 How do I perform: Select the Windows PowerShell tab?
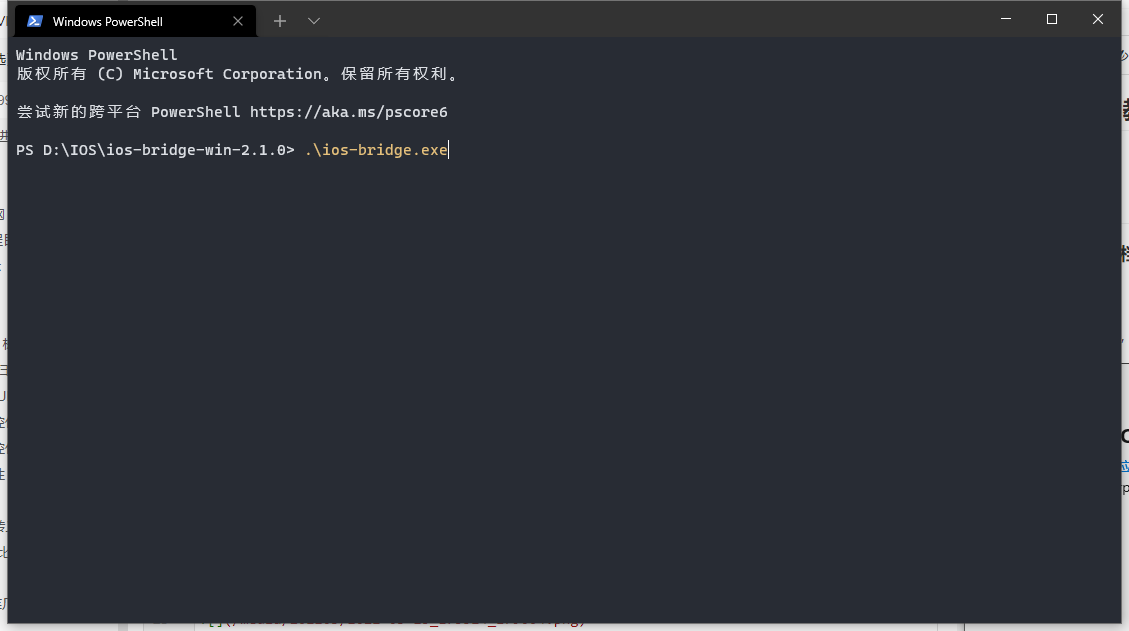pyautogui.click(x=135, y=22)
